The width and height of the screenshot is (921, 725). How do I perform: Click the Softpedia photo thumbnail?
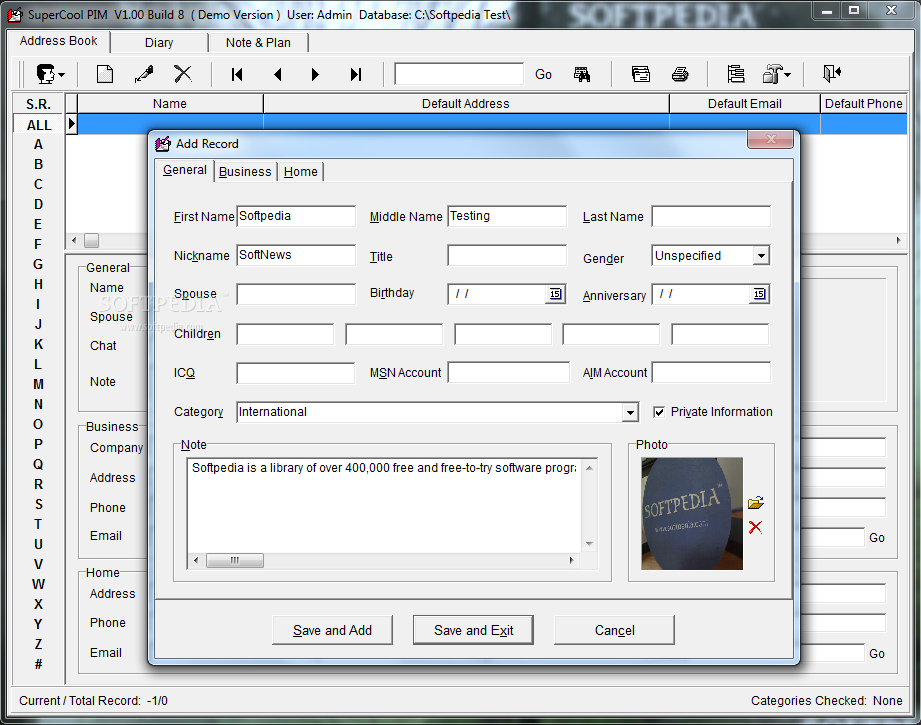pos(692,513)
